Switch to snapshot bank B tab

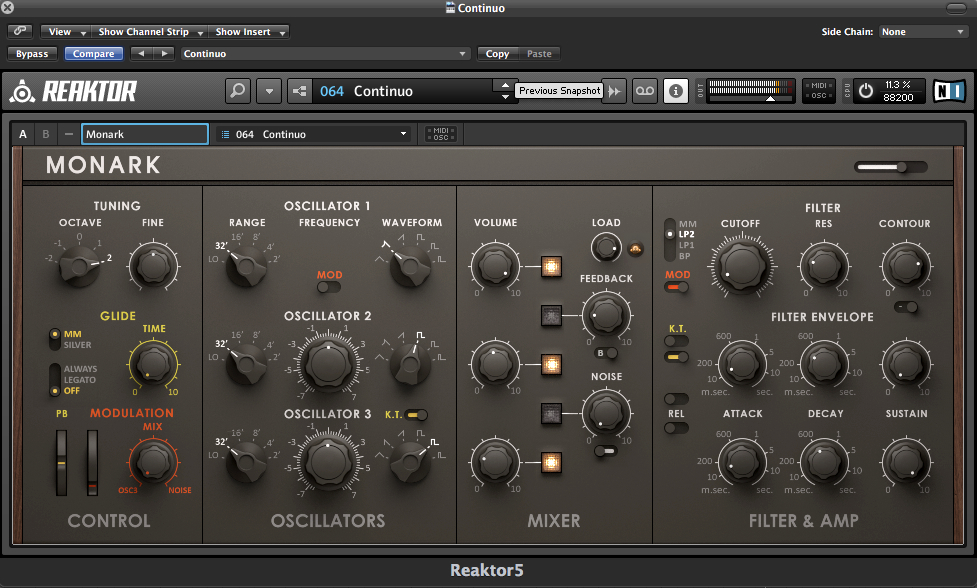[44, 133]
